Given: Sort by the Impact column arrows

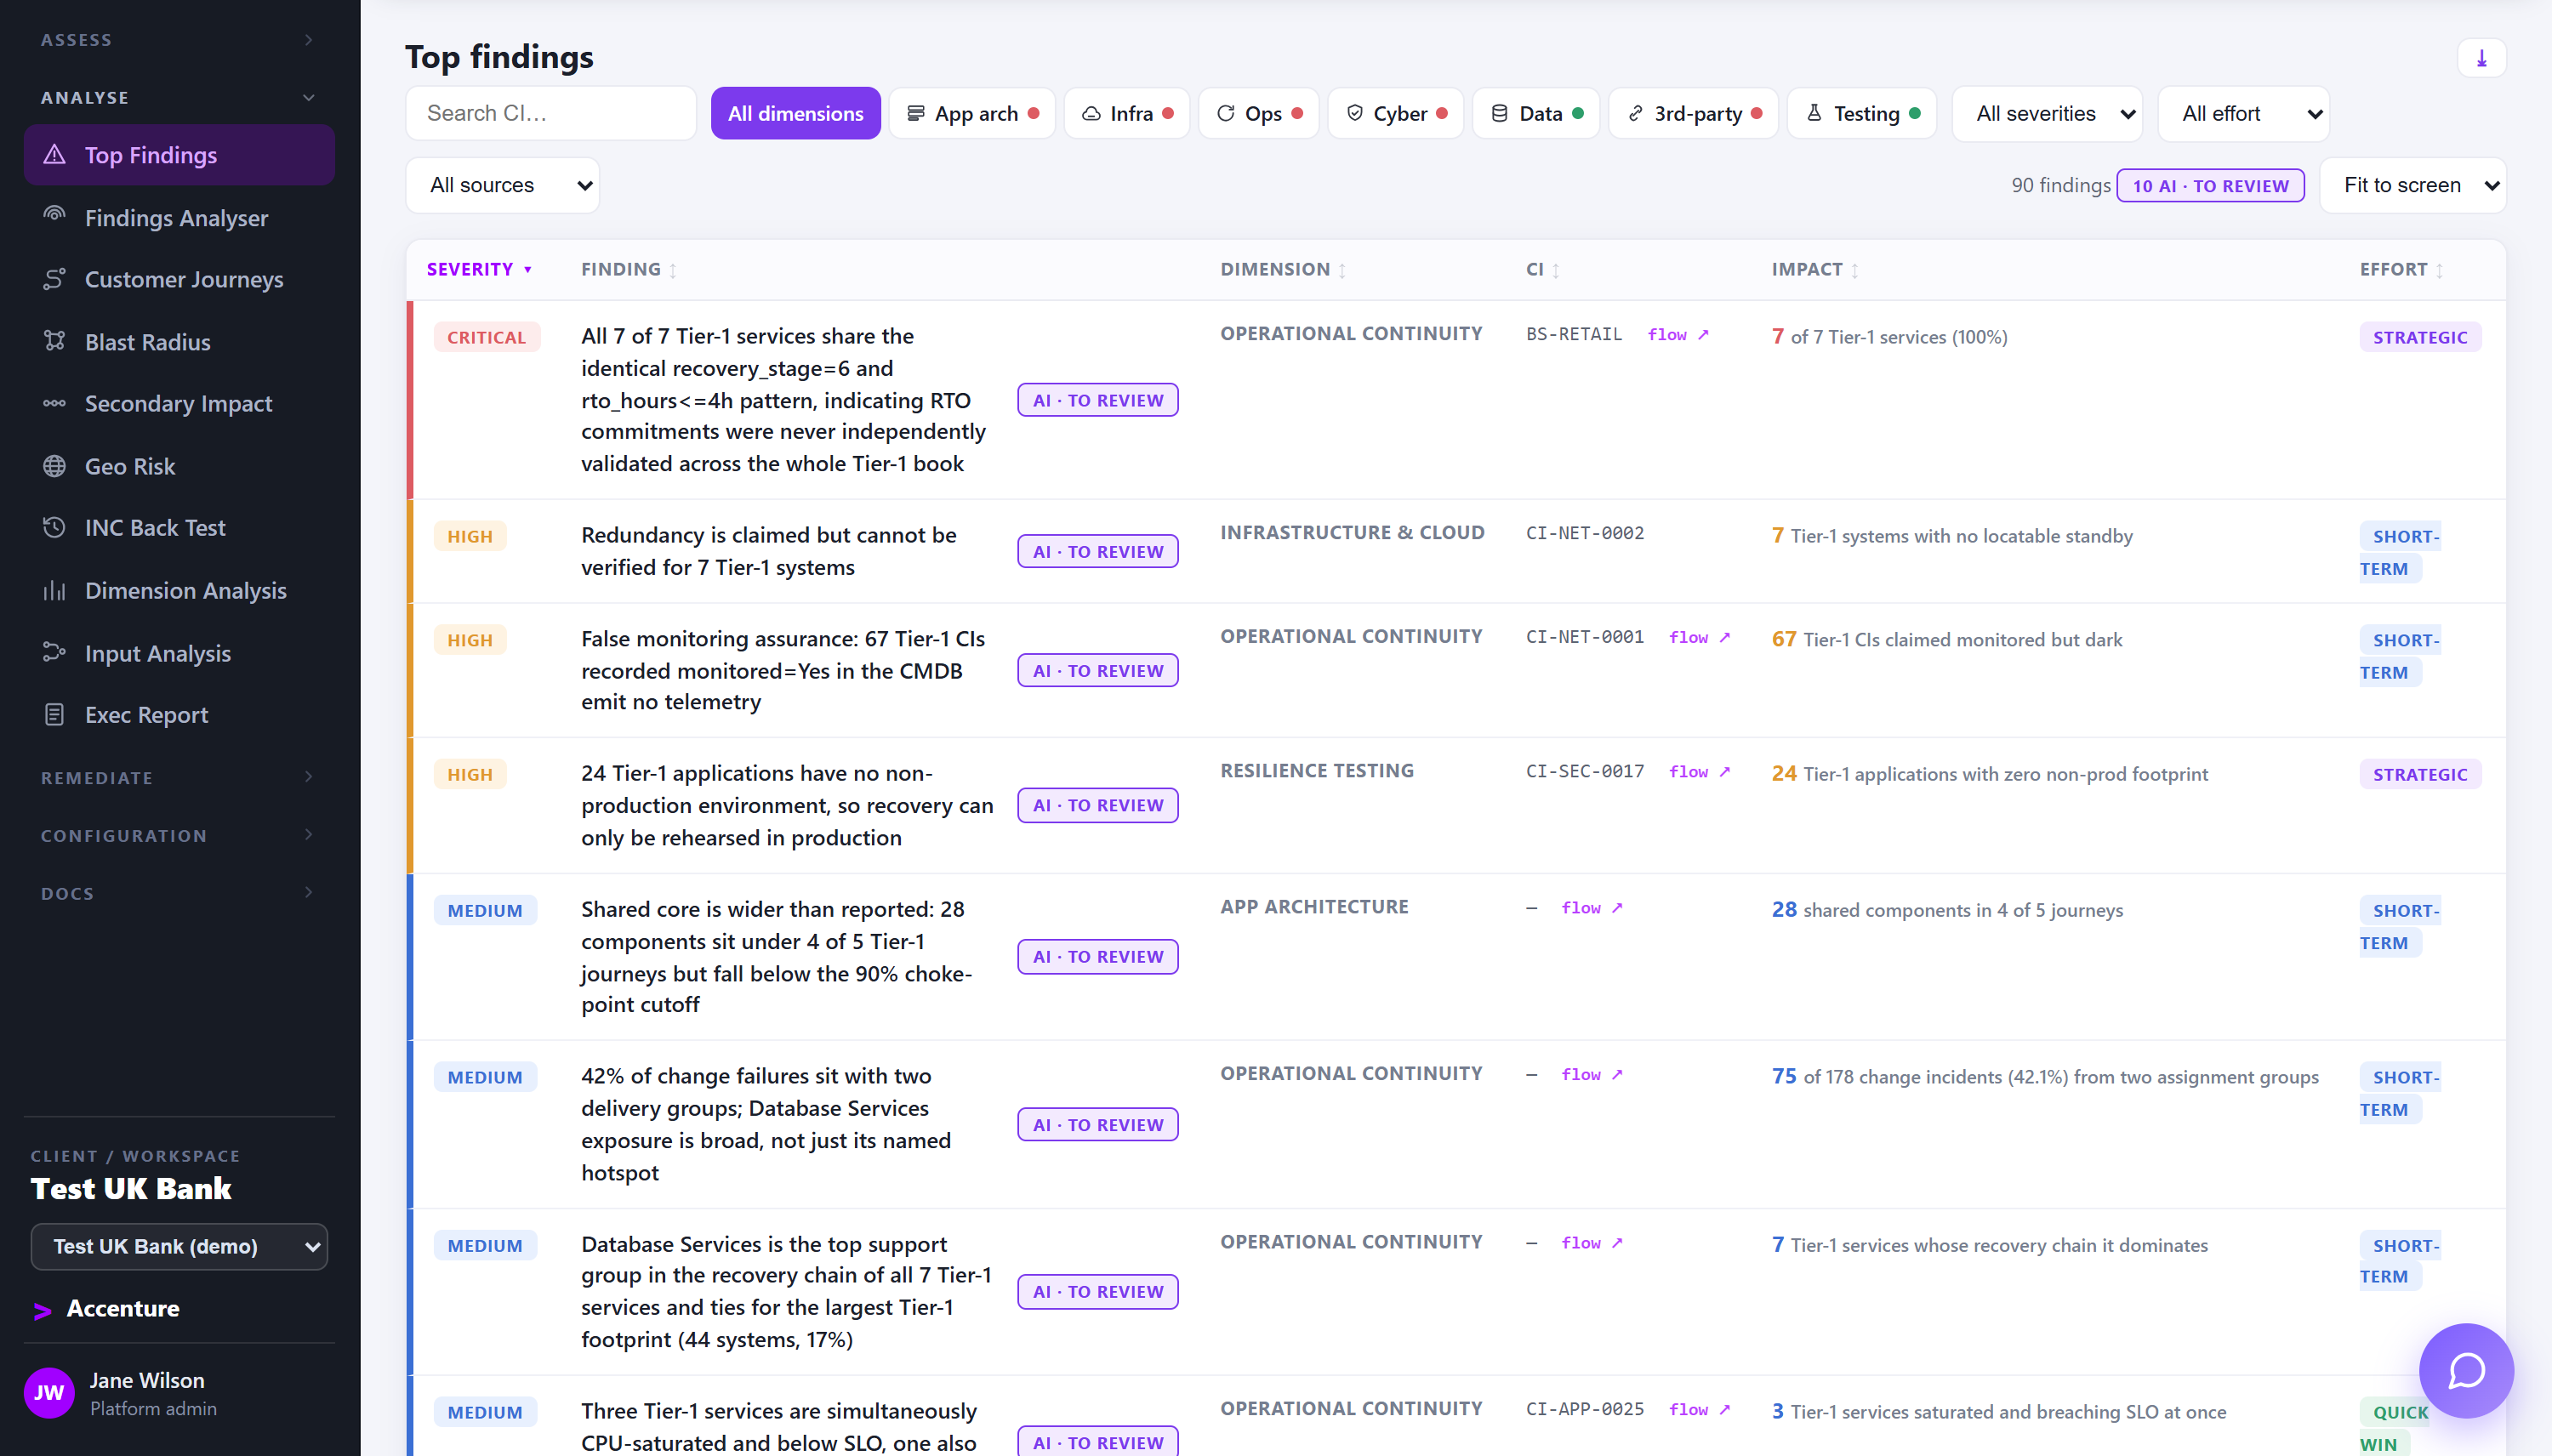Looking at the screenshot, I should 1855,270.
